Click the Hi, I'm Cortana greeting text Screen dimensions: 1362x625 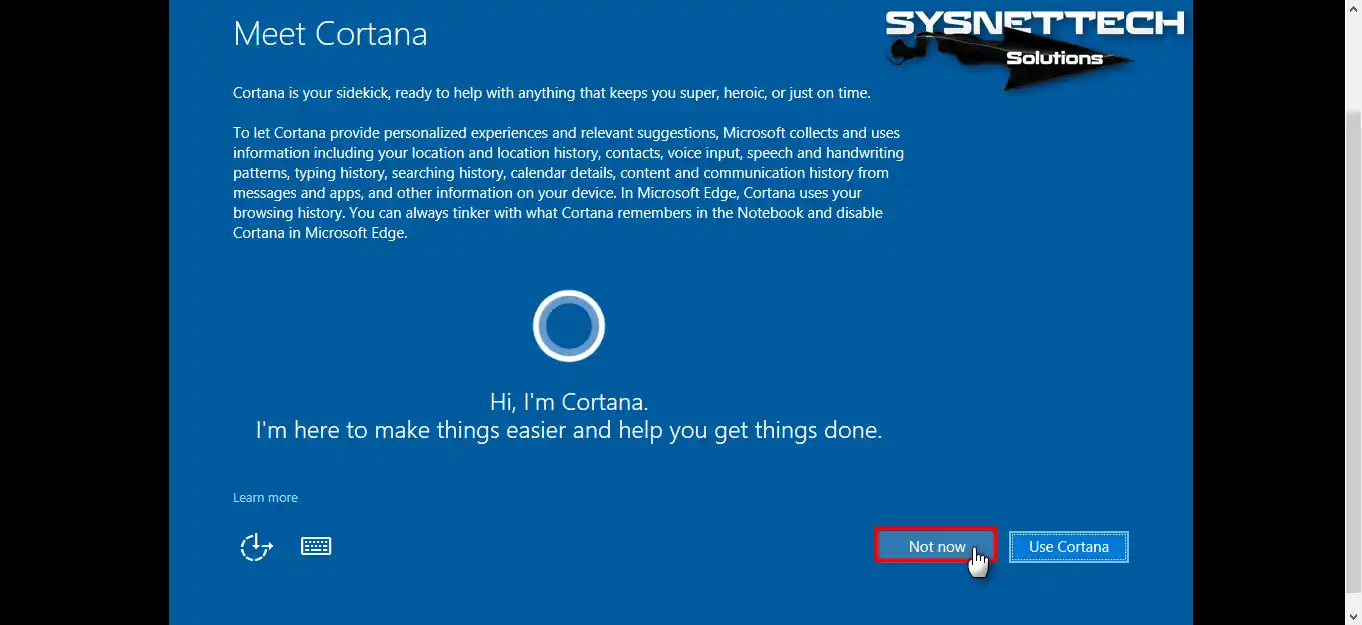[568, 401]
